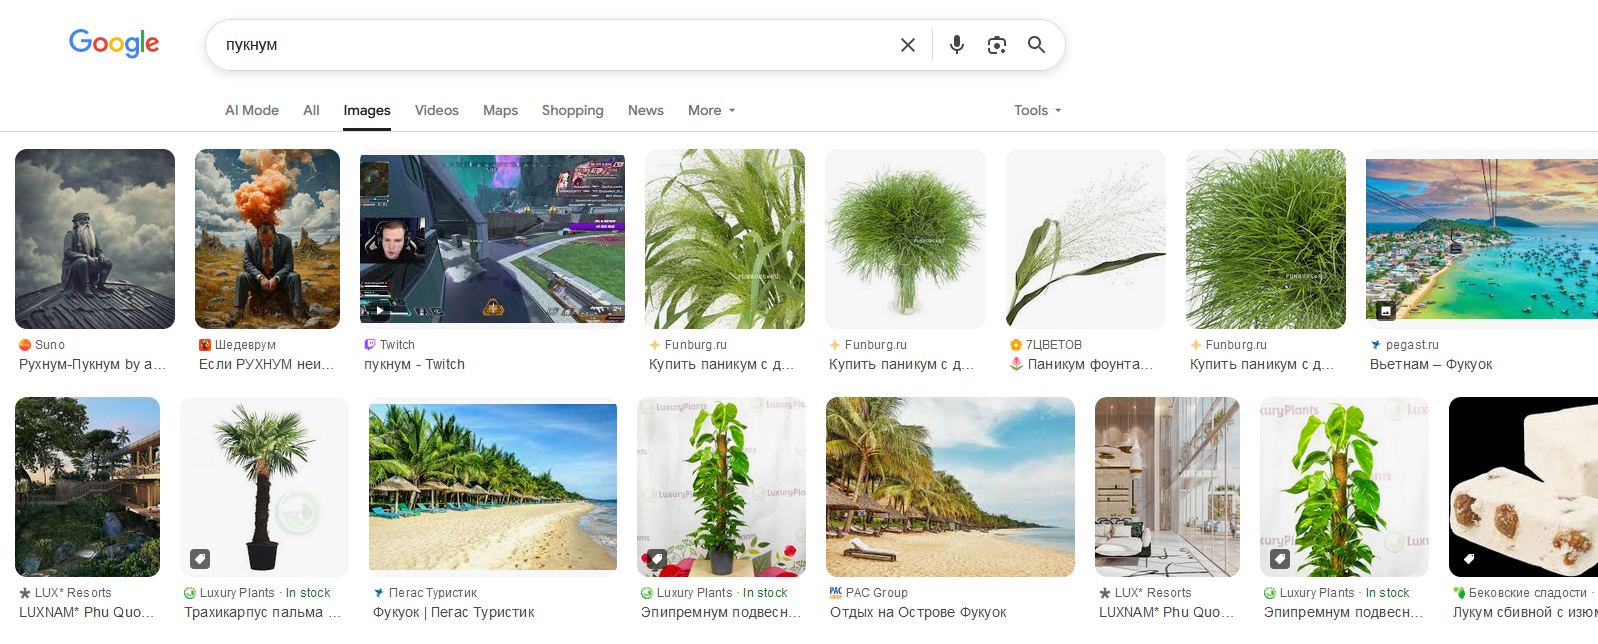Open the Рухнум-Пукнум by Suno result link
This screenshot has height=644, width=1598.
[93, 365]
